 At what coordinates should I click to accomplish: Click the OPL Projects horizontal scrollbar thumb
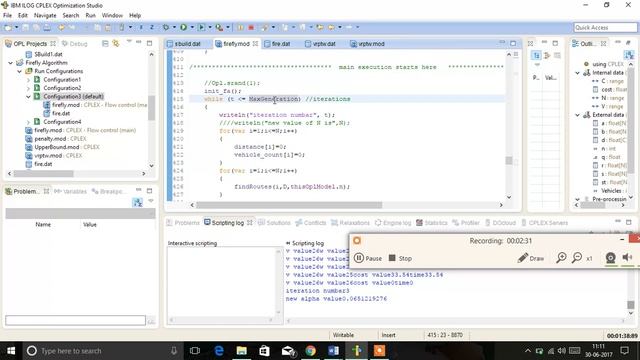click(x=43, y=173)
